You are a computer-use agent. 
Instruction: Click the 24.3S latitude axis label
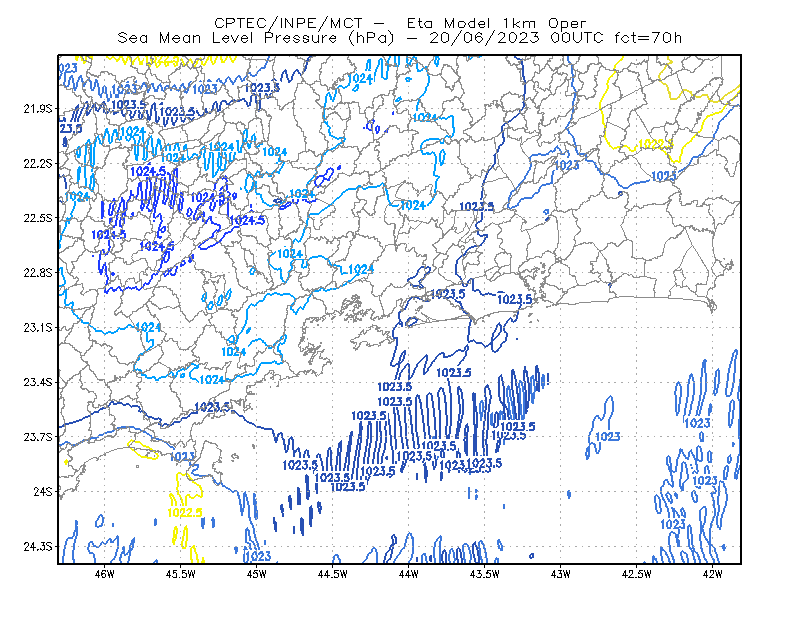tap(38, 547)
